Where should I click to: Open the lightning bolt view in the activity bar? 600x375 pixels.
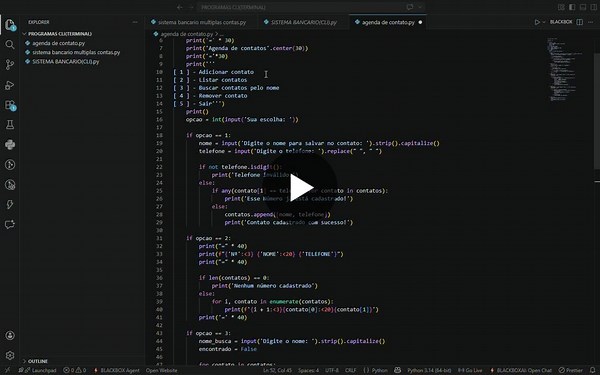coord(10,204)
